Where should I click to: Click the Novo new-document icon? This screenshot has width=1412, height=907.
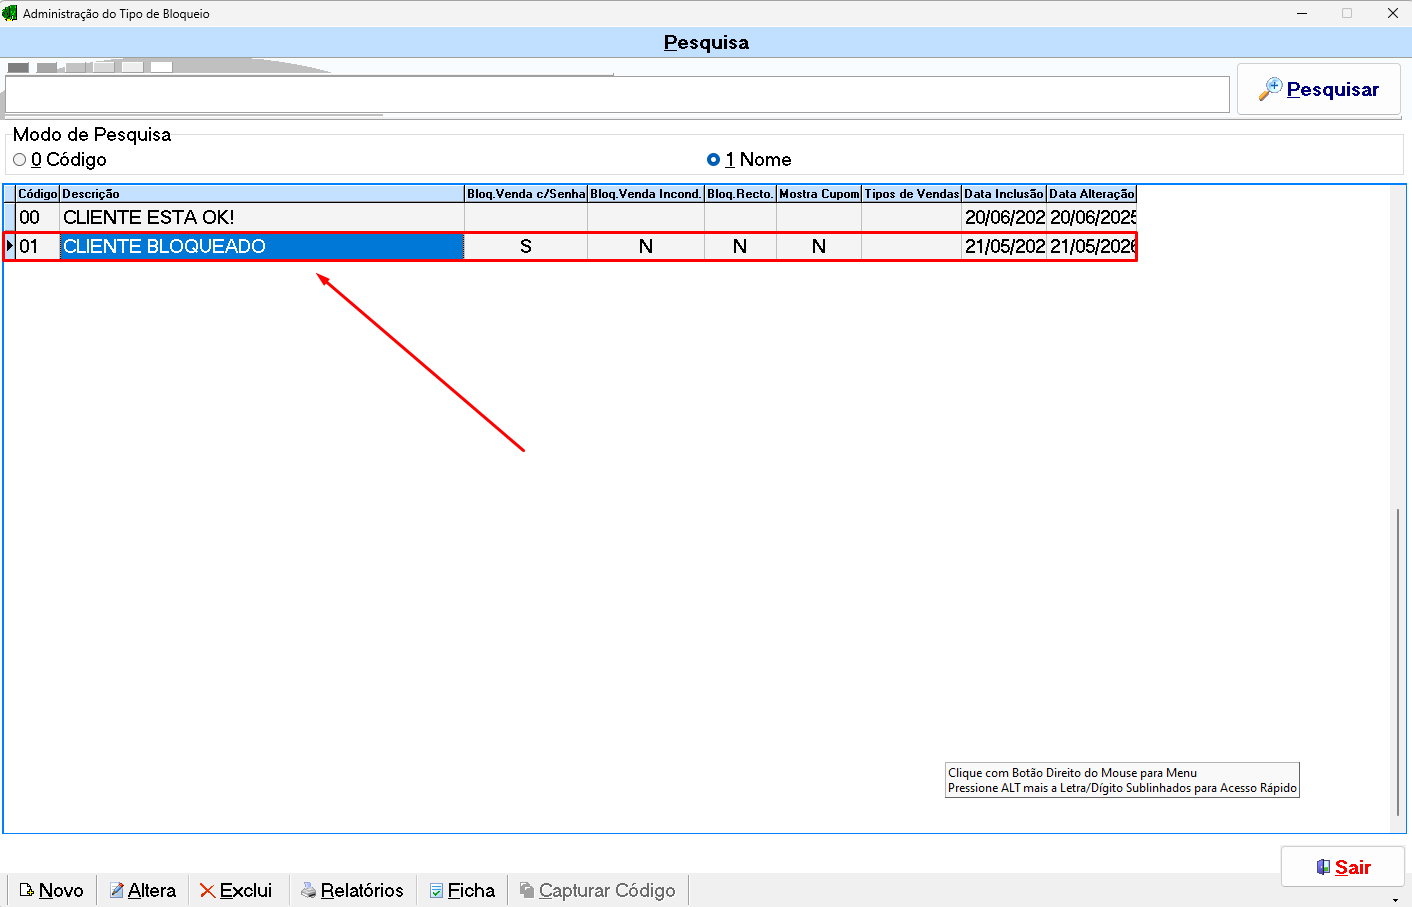pyautogui.click(x=27, y=890)
